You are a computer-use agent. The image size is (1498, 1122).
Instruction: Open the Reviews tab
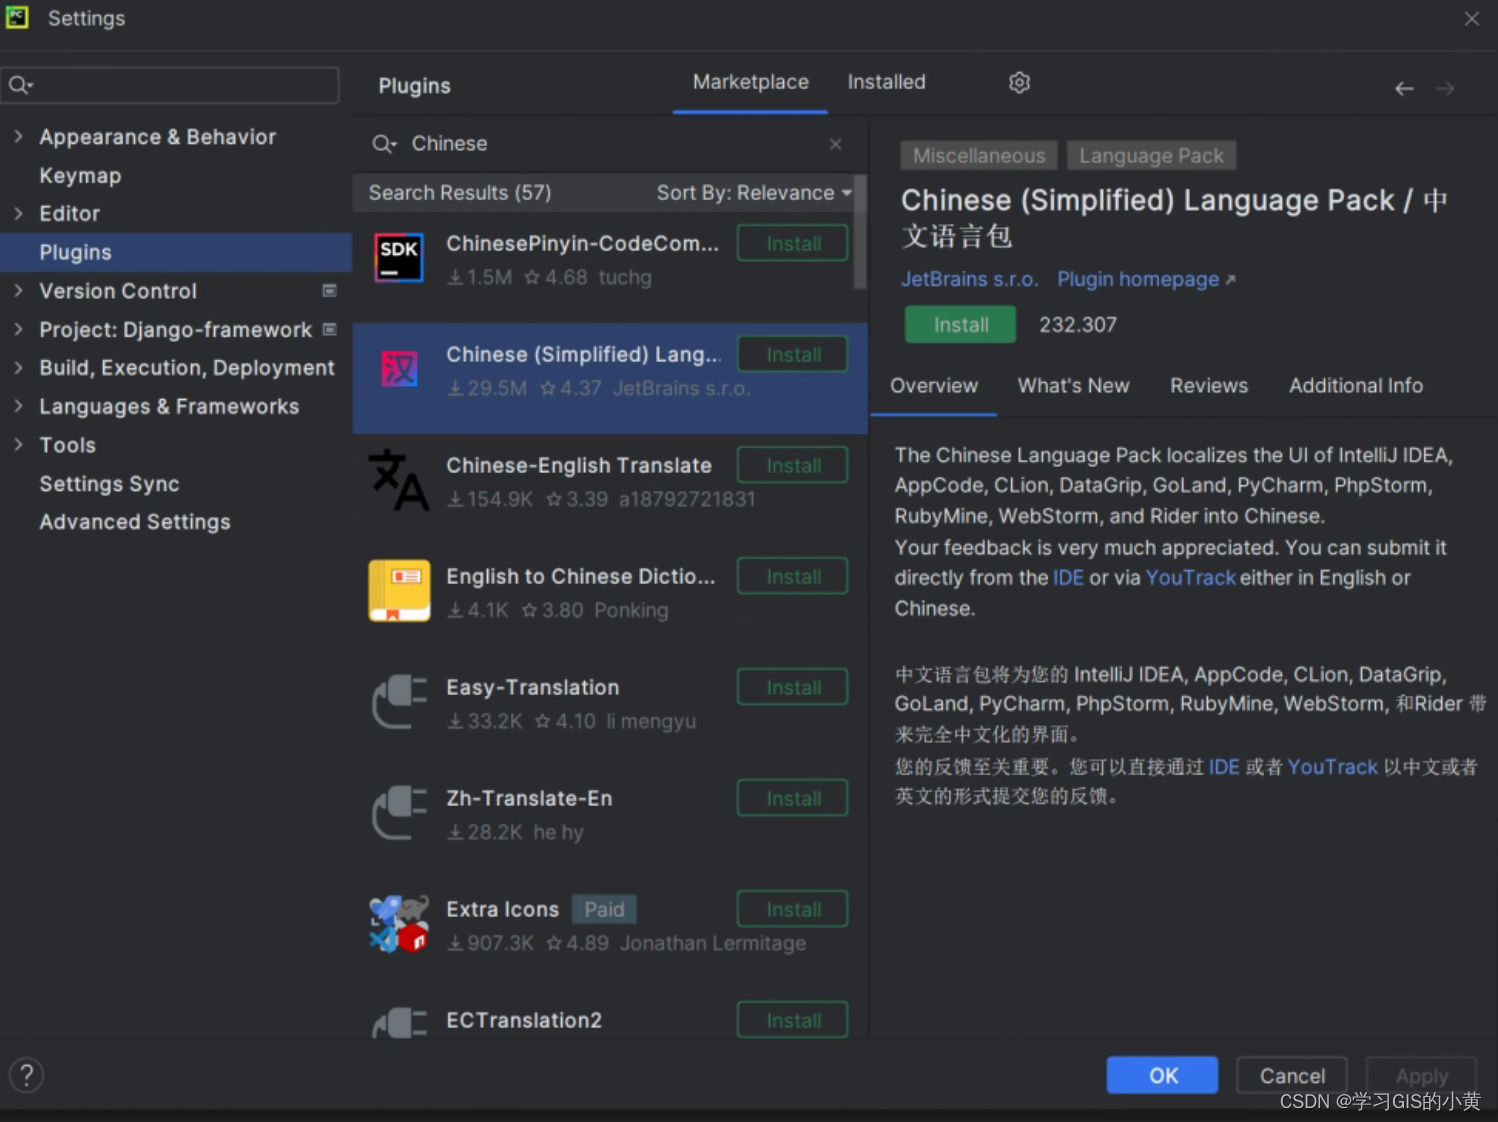point(1209,386)
